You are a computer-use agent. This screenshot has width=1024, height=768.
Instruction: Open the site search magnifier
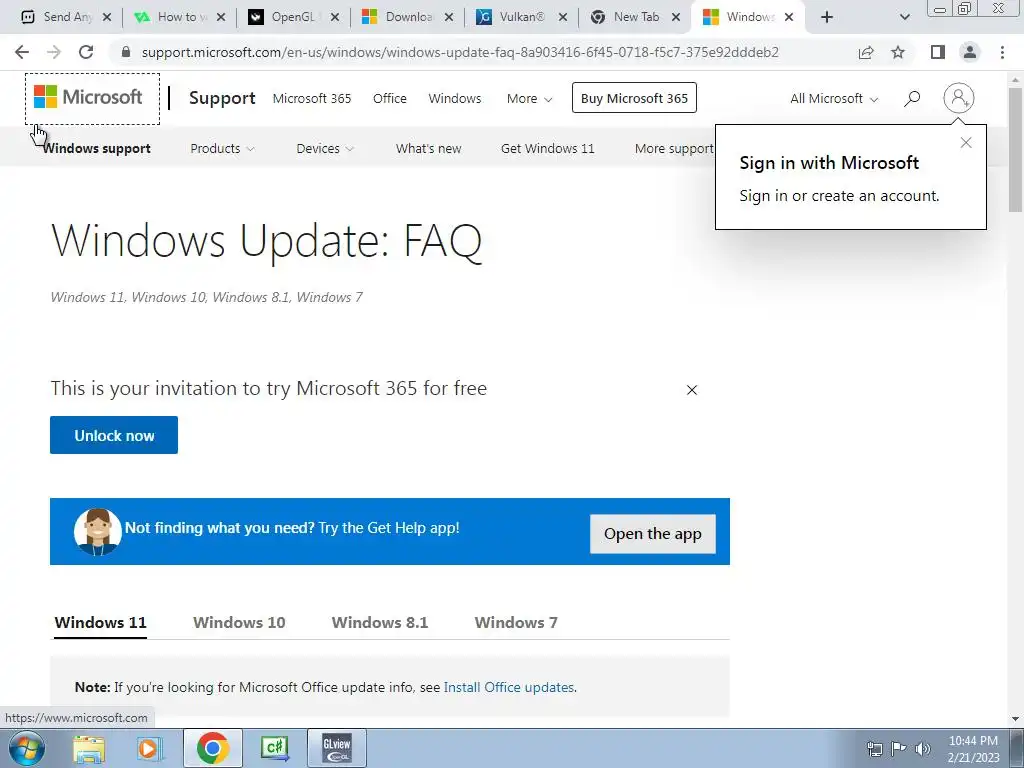pos(912,99)
